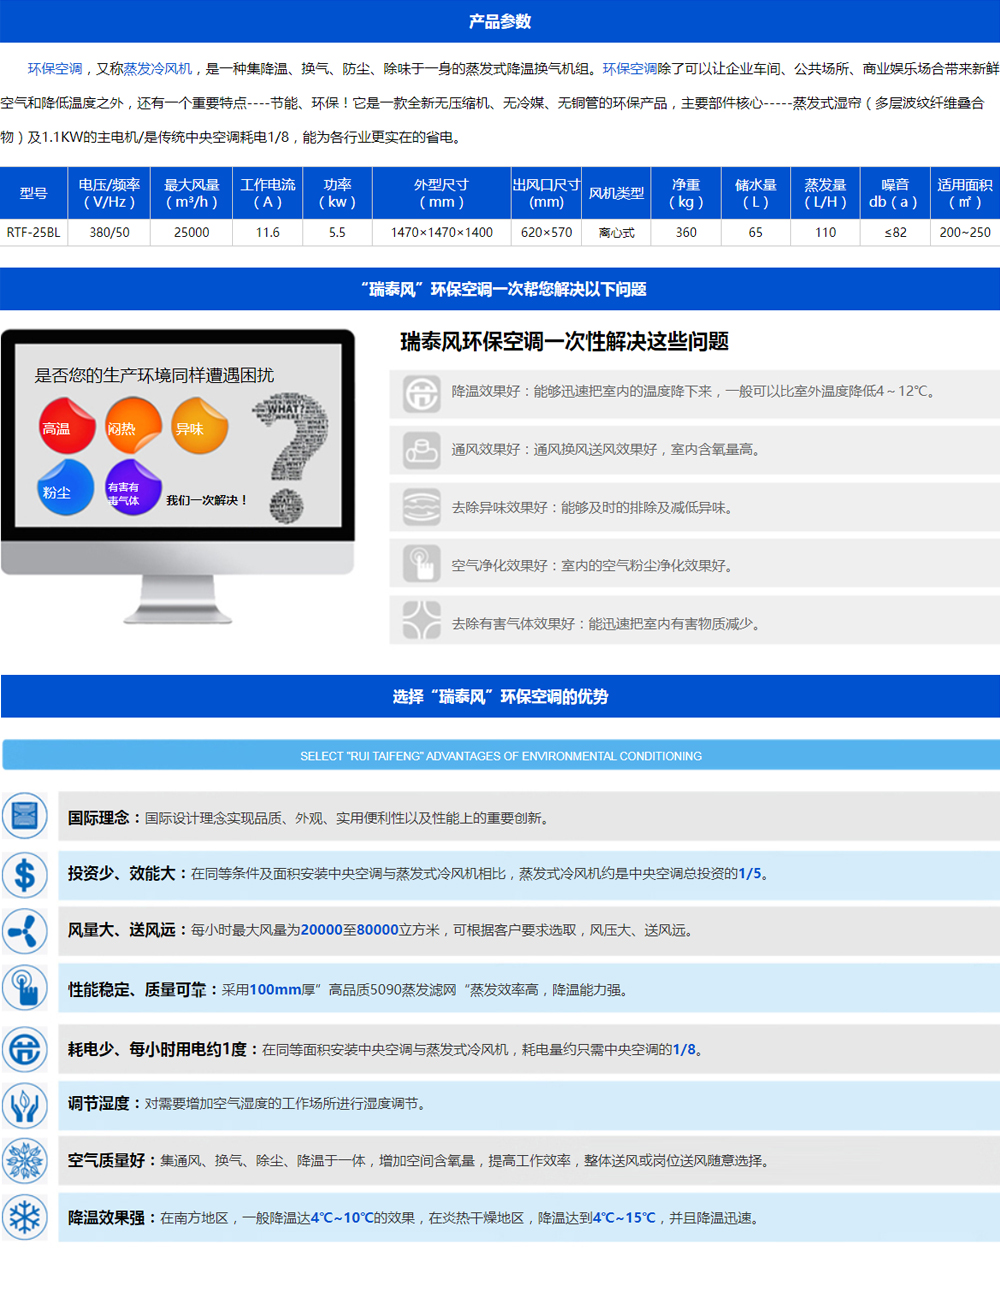Click the gray icon next to 去除异味效果好
1000x1316 pixels.
tap(421, 507)
